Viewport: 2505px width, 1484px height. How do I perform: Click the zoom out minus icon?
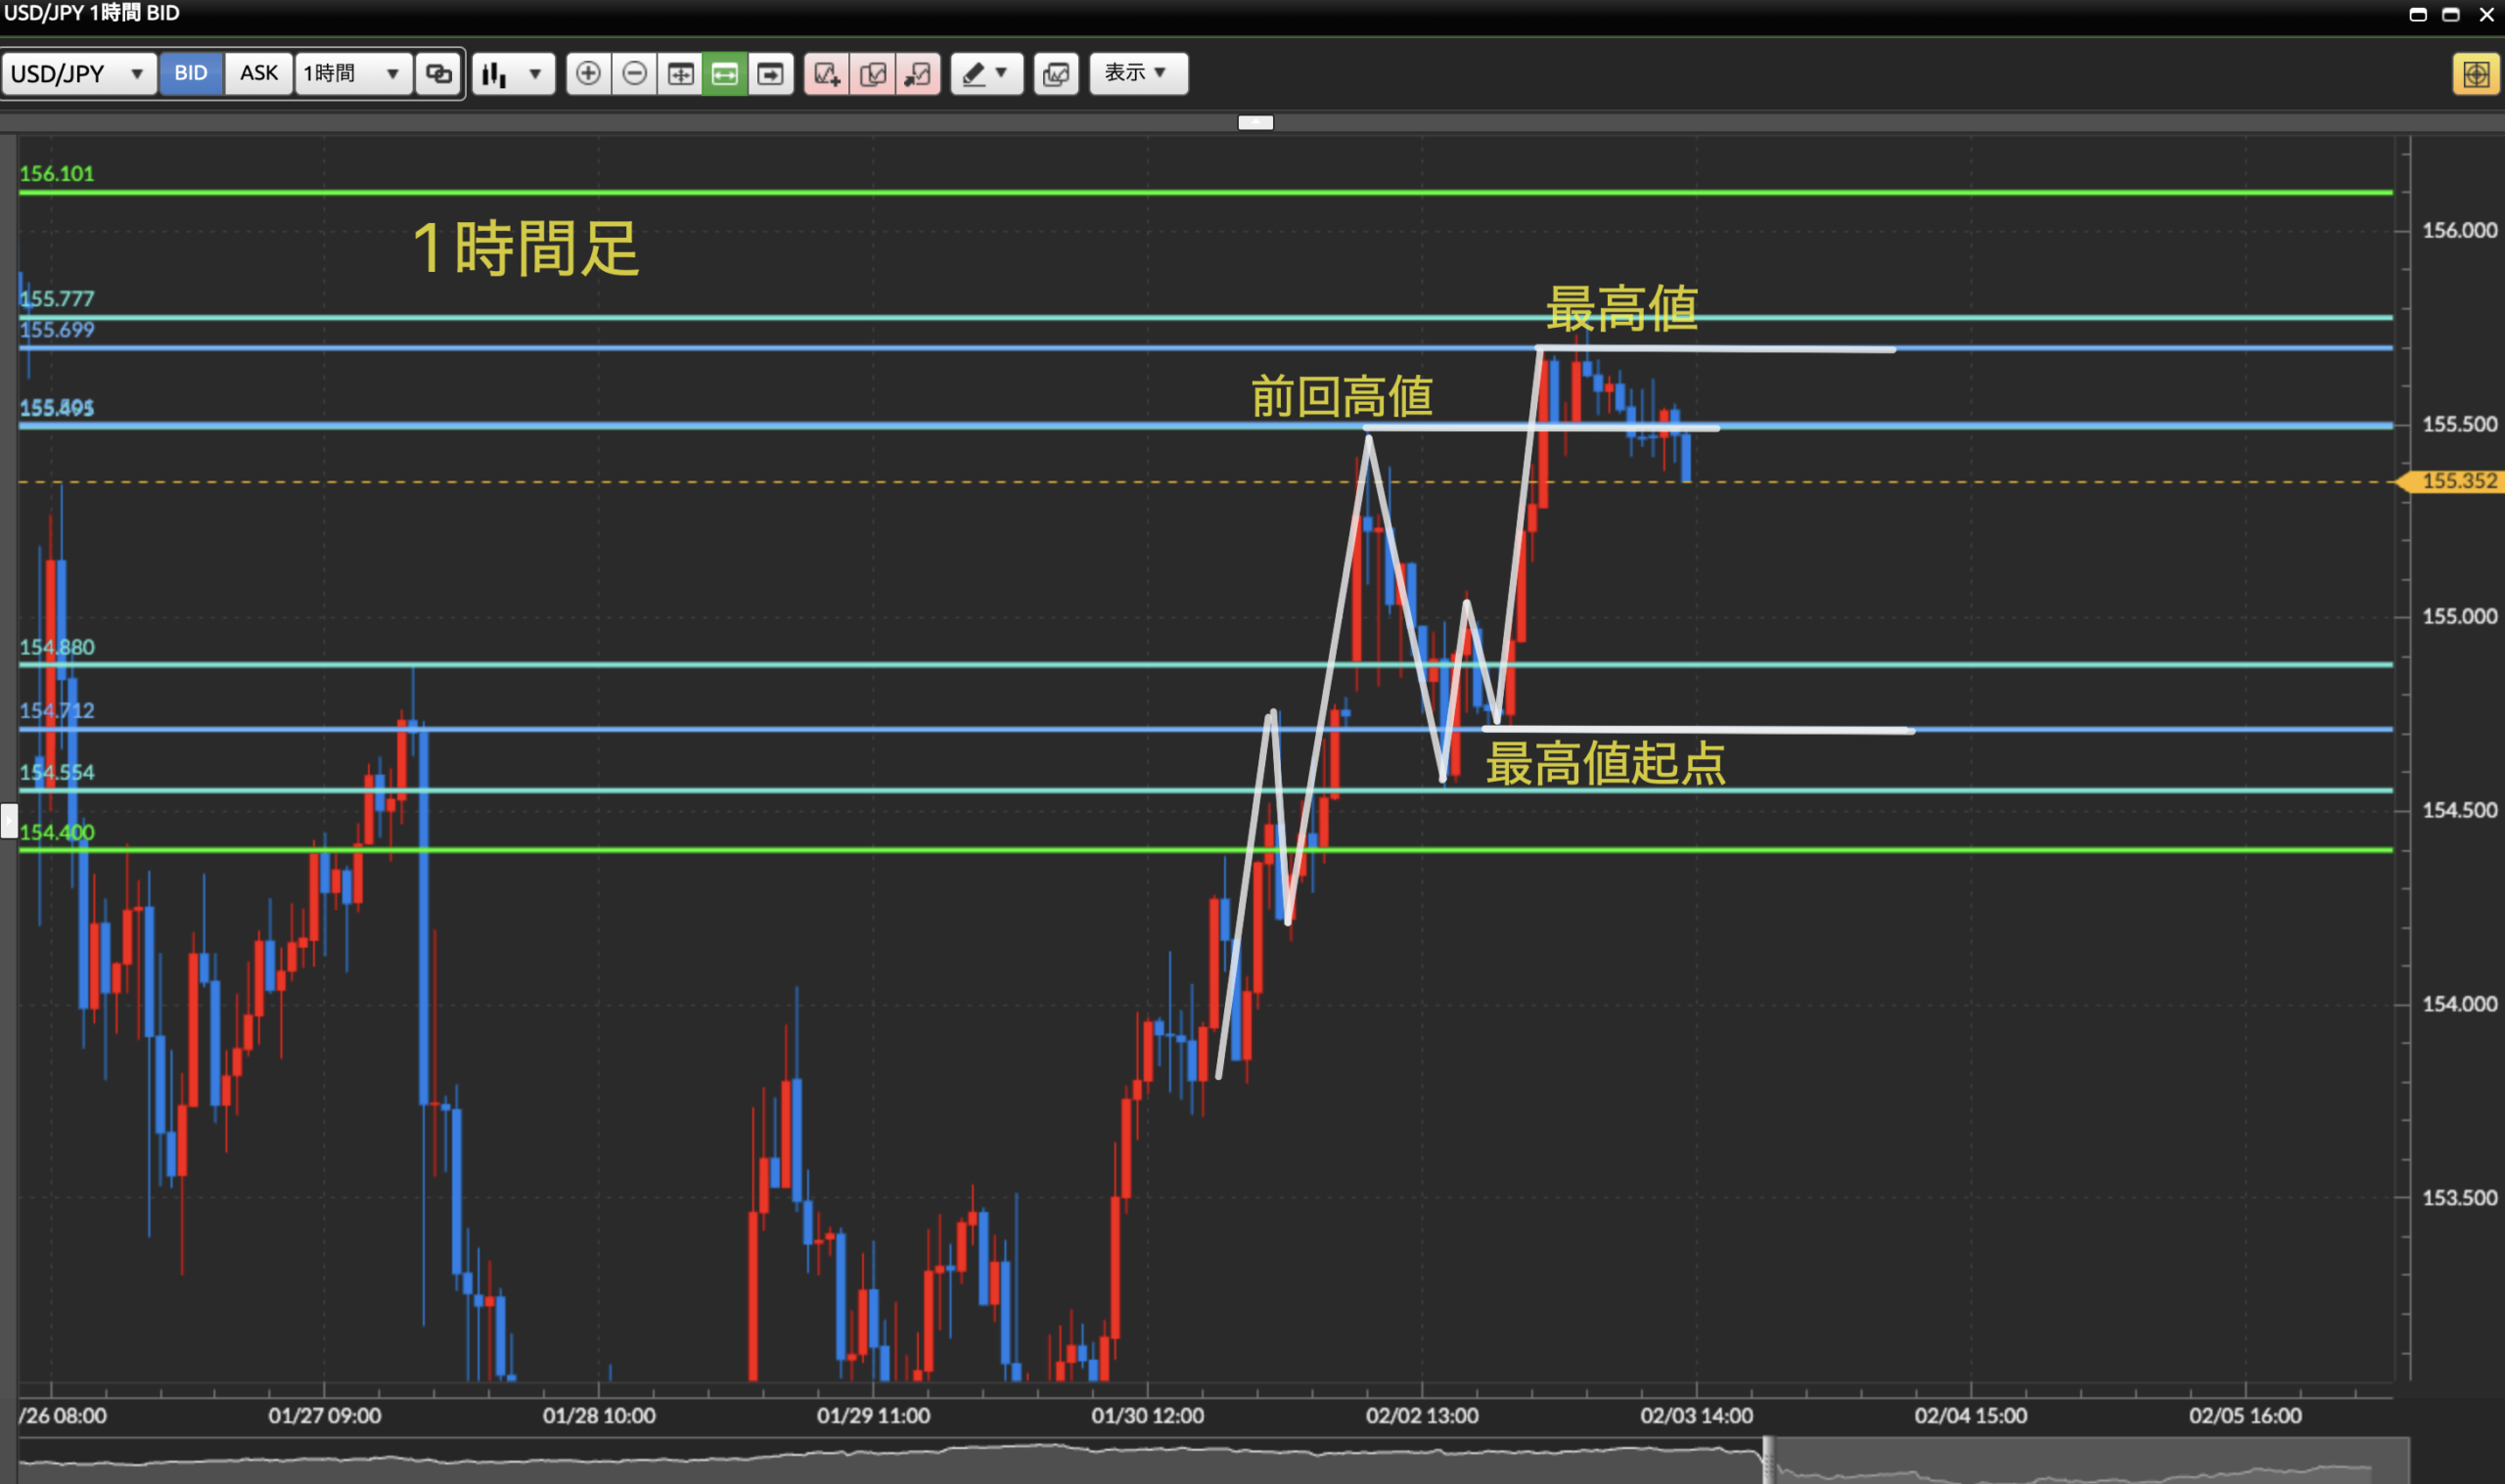(x=634, y=73)
